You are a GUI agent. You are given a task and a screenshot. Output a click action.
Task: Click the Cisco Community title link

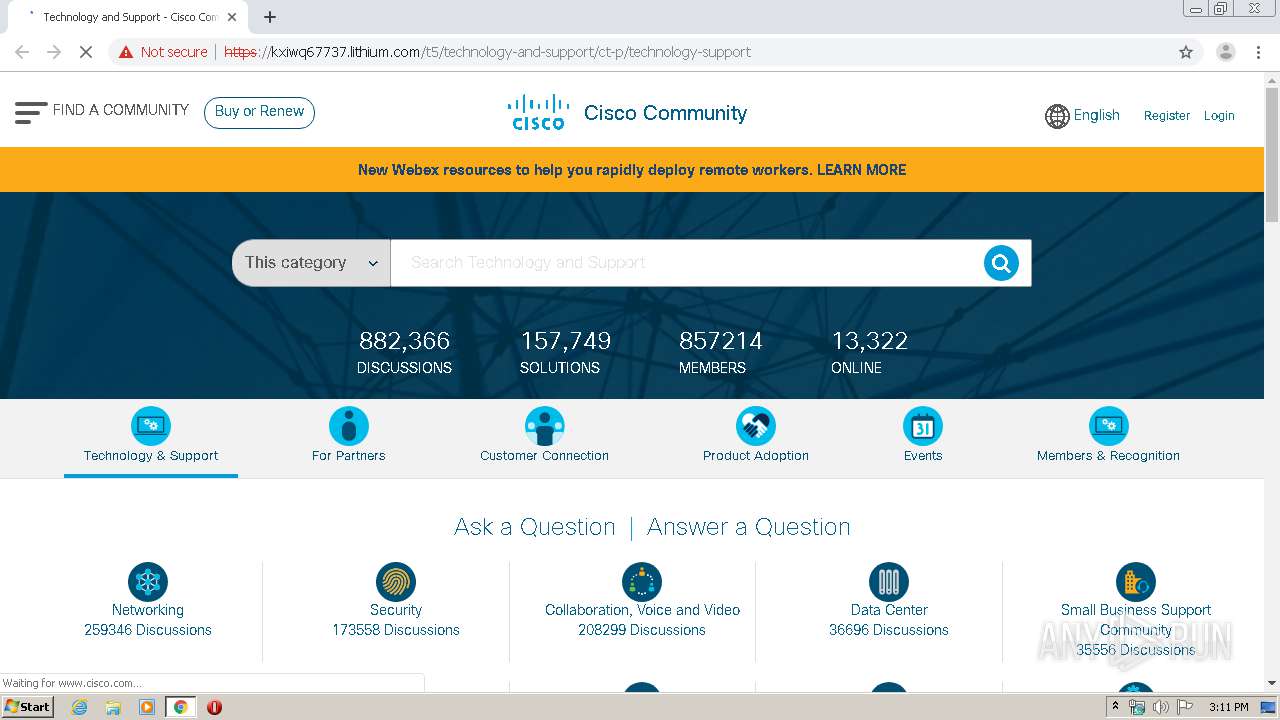[x=665, y=113]
